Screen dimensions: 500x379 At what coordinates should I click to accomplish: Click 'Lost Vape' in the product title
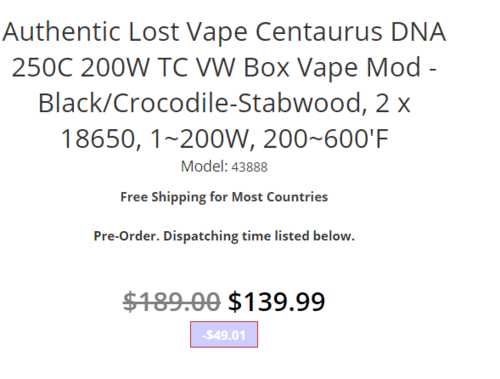(x=188, y=32)
